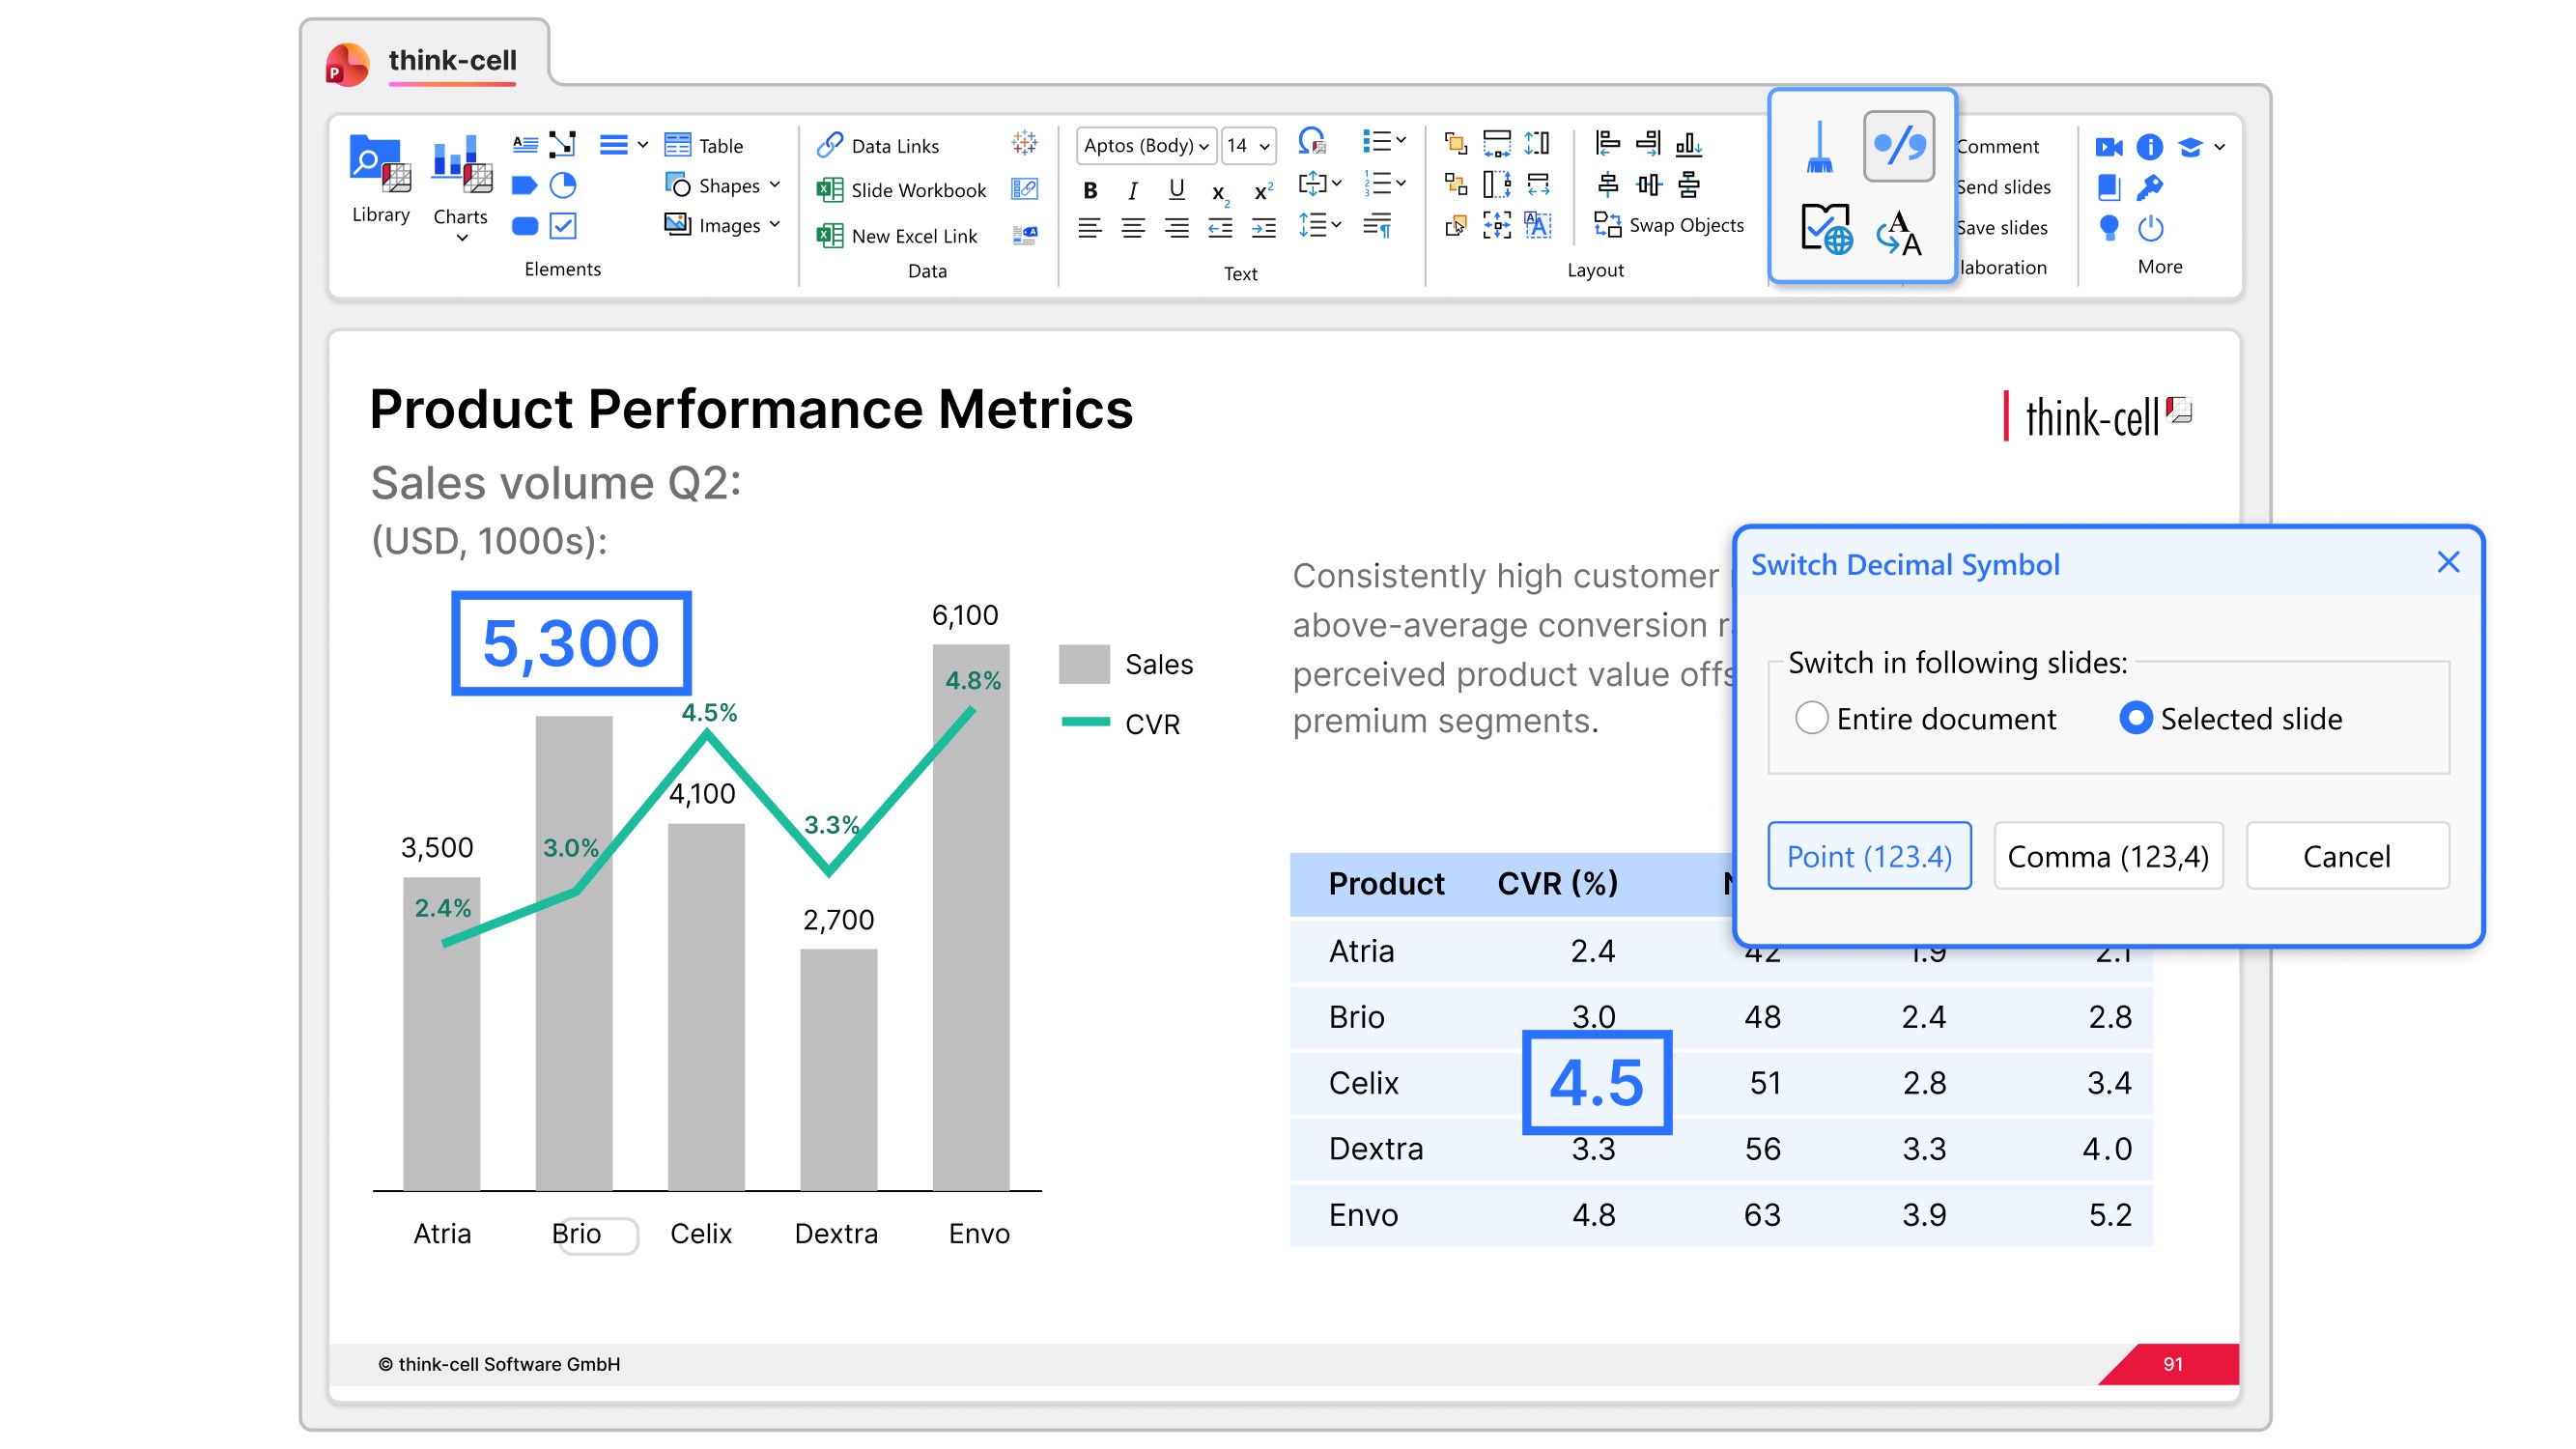Click the replace fonts icon
This screenshot has height=1449, width=2576.
click(x=1898, y=232)
